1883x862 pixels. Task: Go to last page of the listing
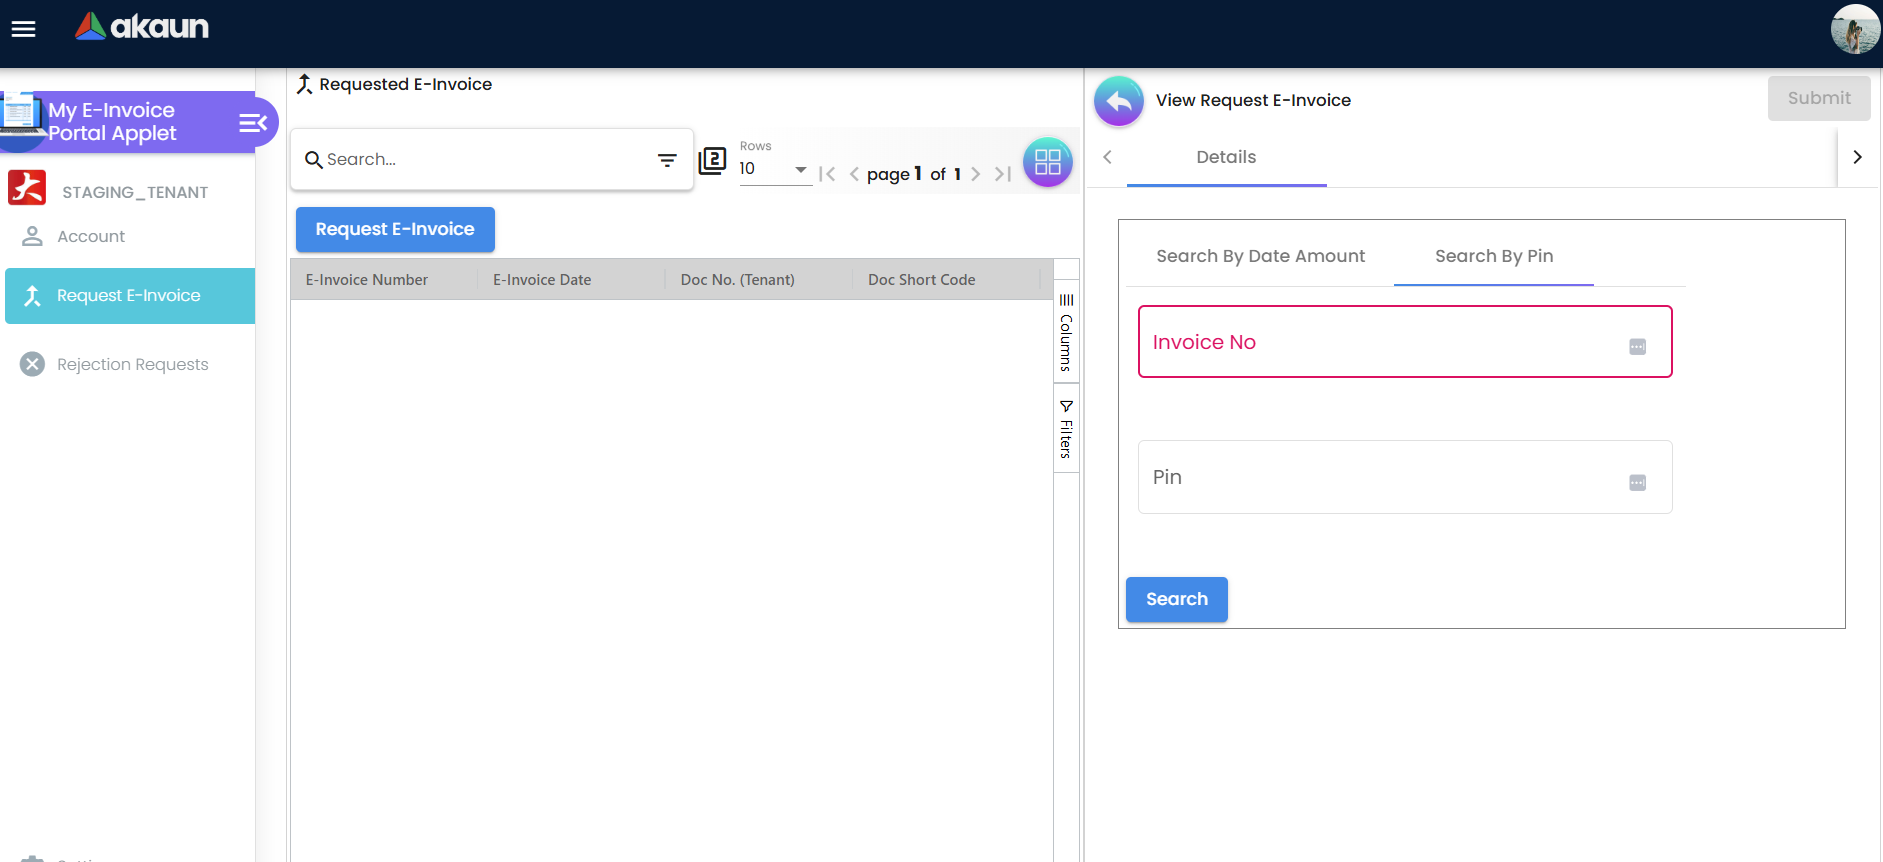[x=1003, y=174]
